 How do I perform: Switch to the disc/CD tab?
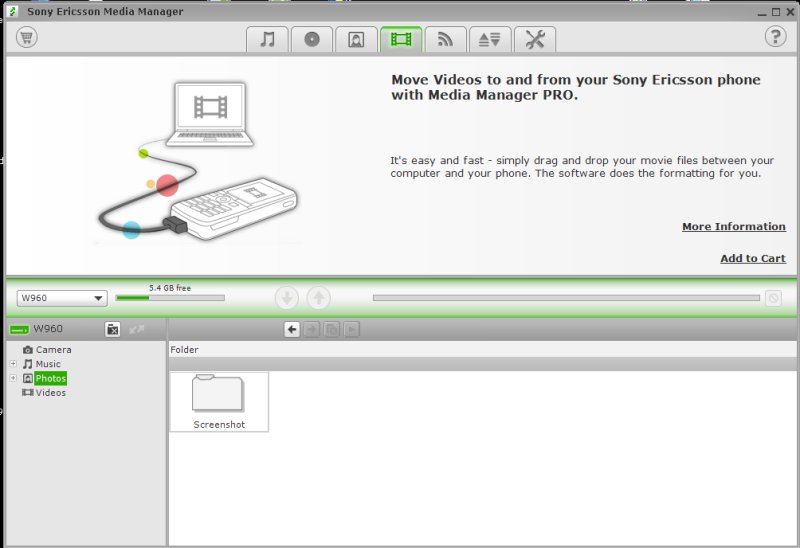click(x=312, y=39)
